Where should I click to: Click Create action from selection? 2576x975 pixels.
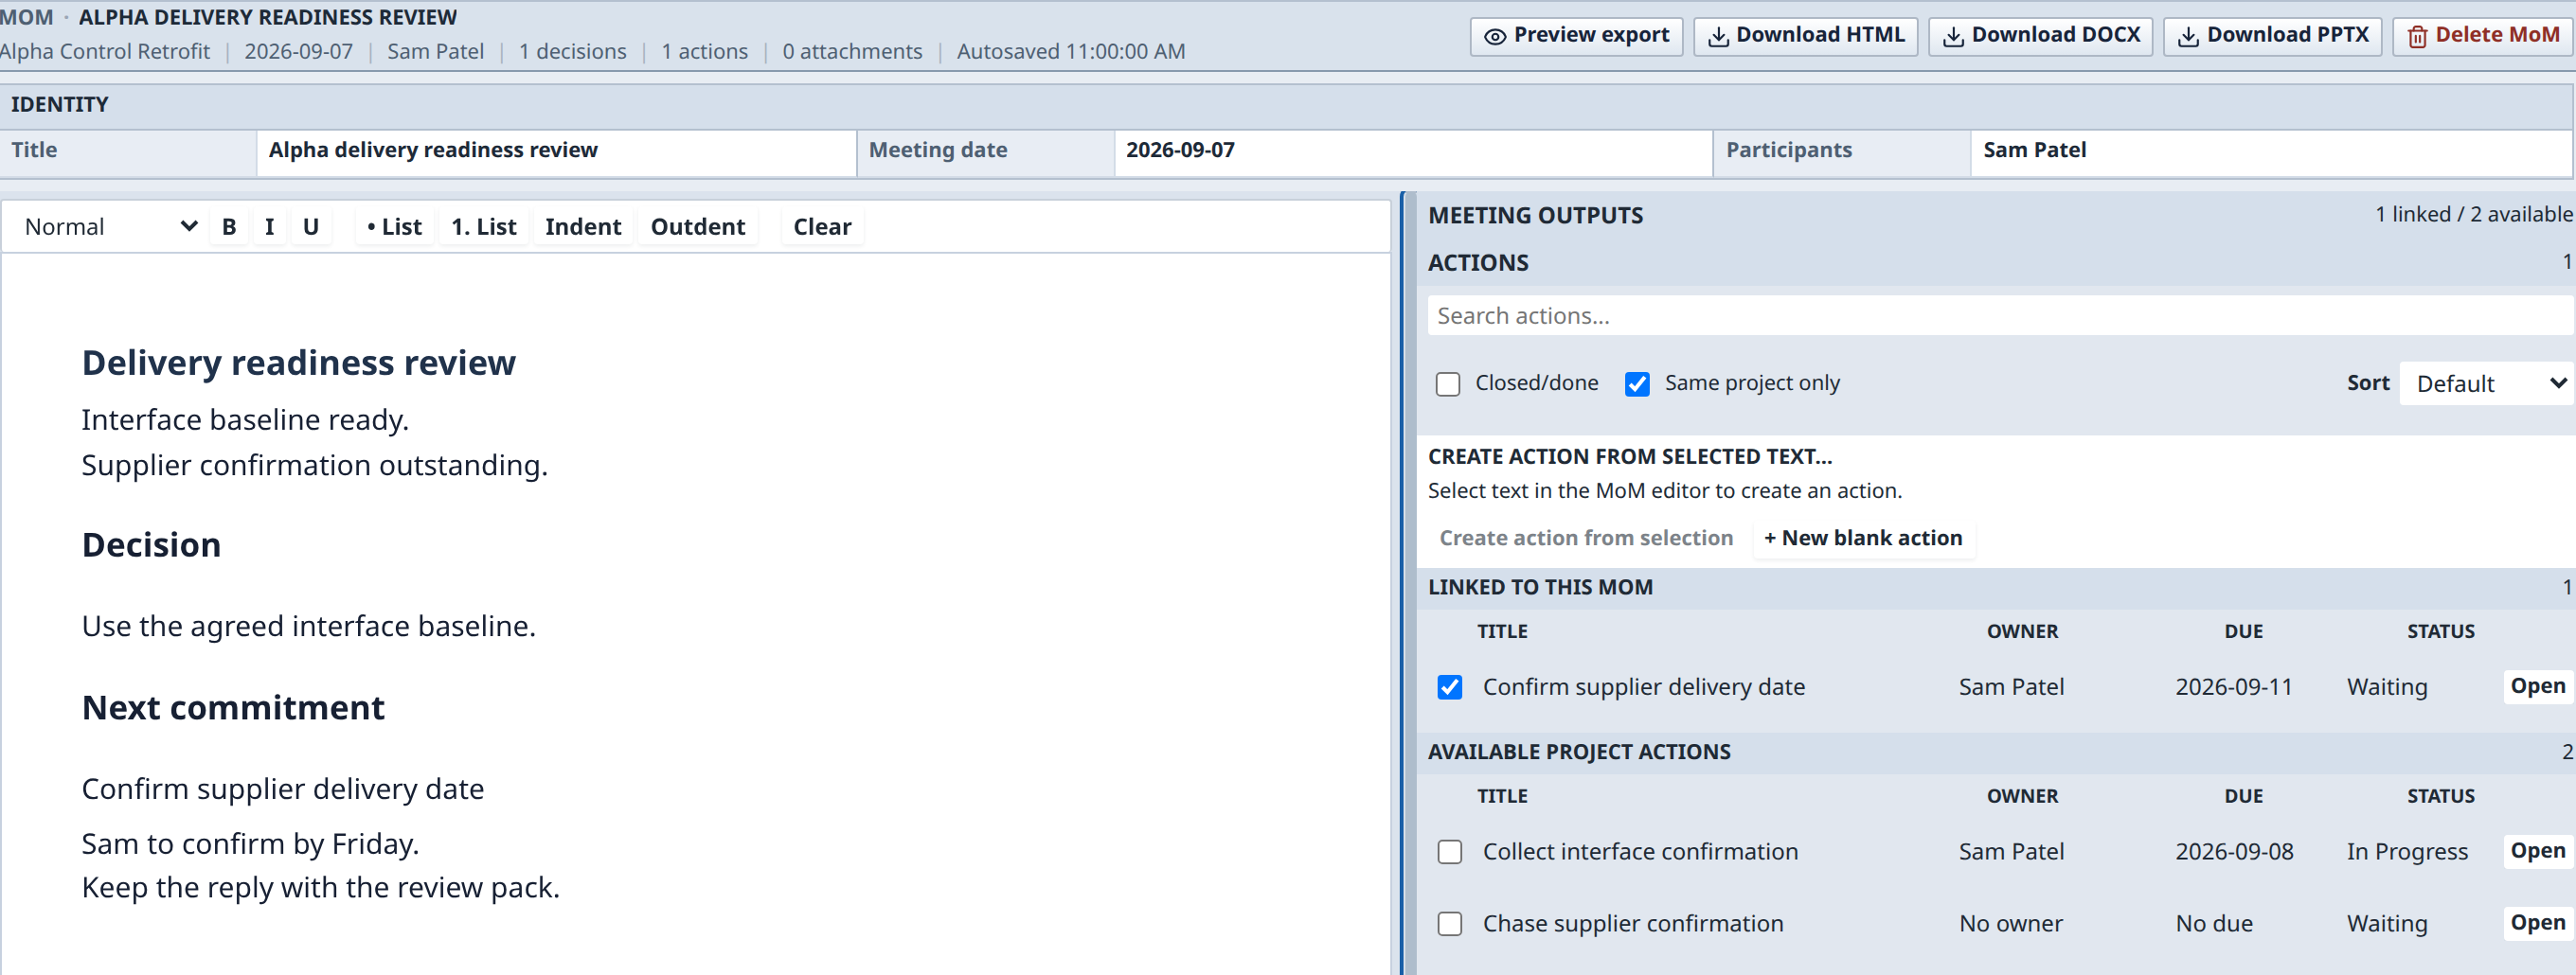1586,538
